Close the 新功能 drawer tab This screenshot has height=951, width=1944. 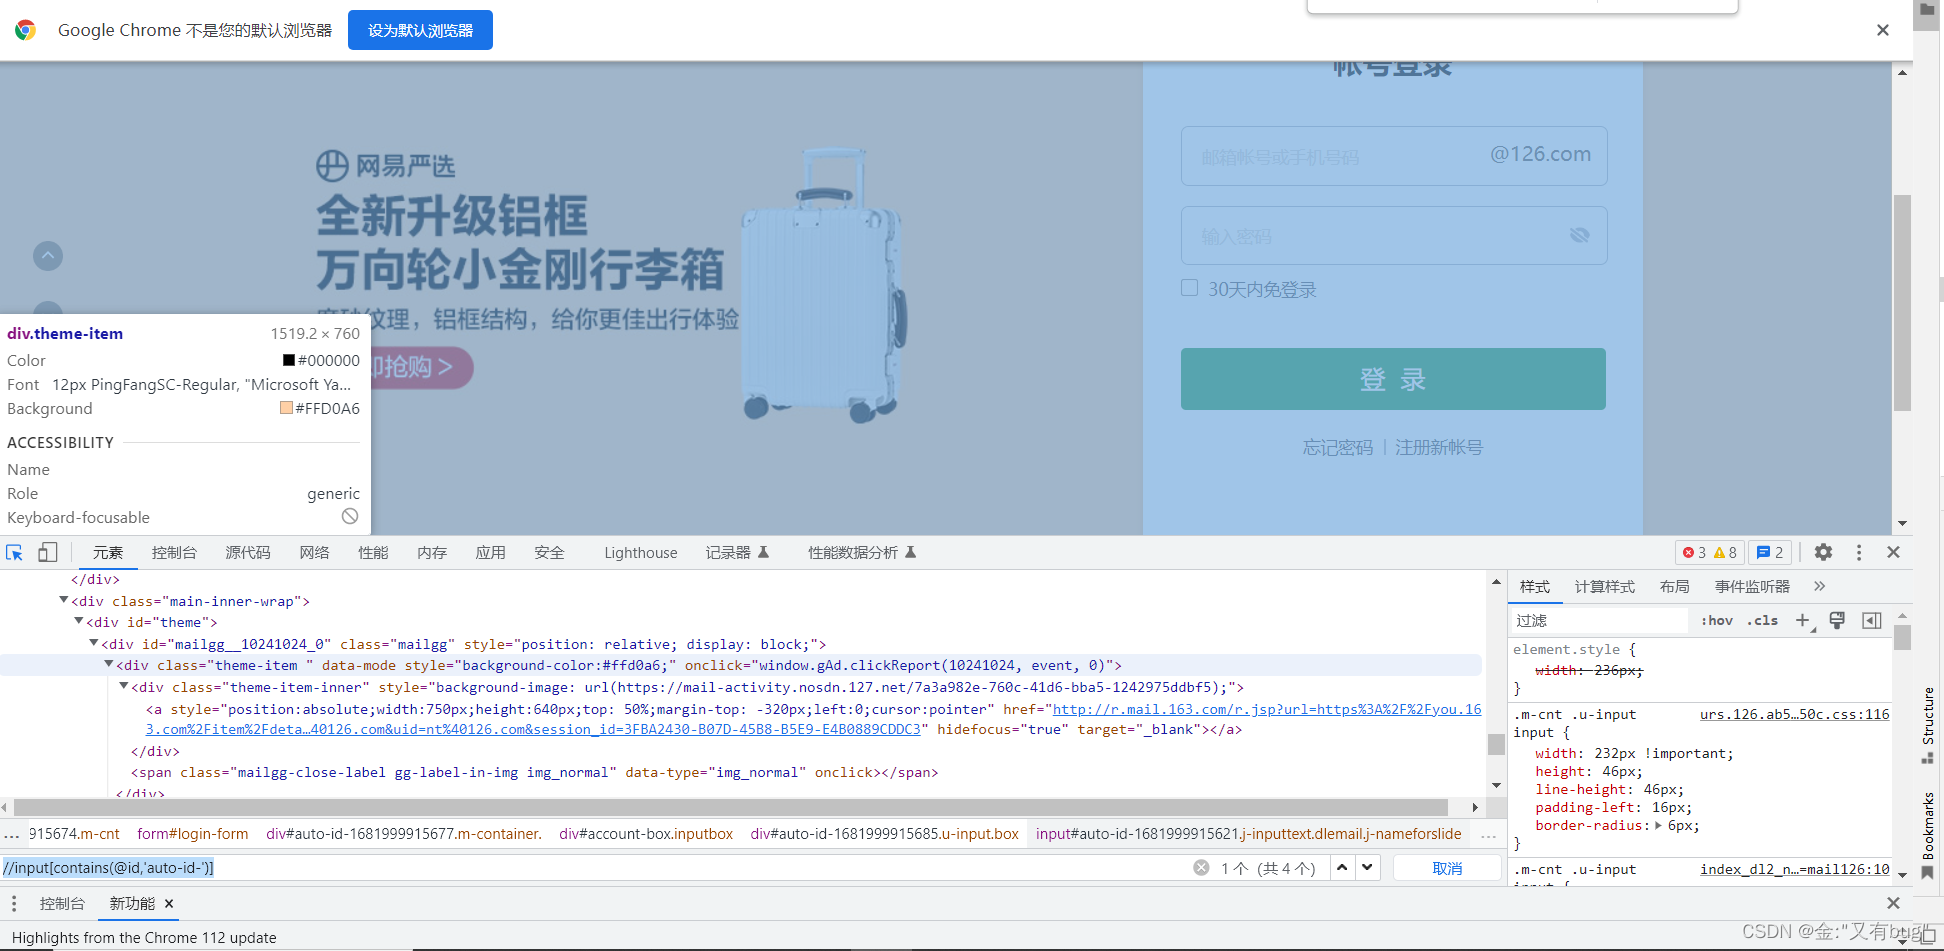click(x=169, y=903)
